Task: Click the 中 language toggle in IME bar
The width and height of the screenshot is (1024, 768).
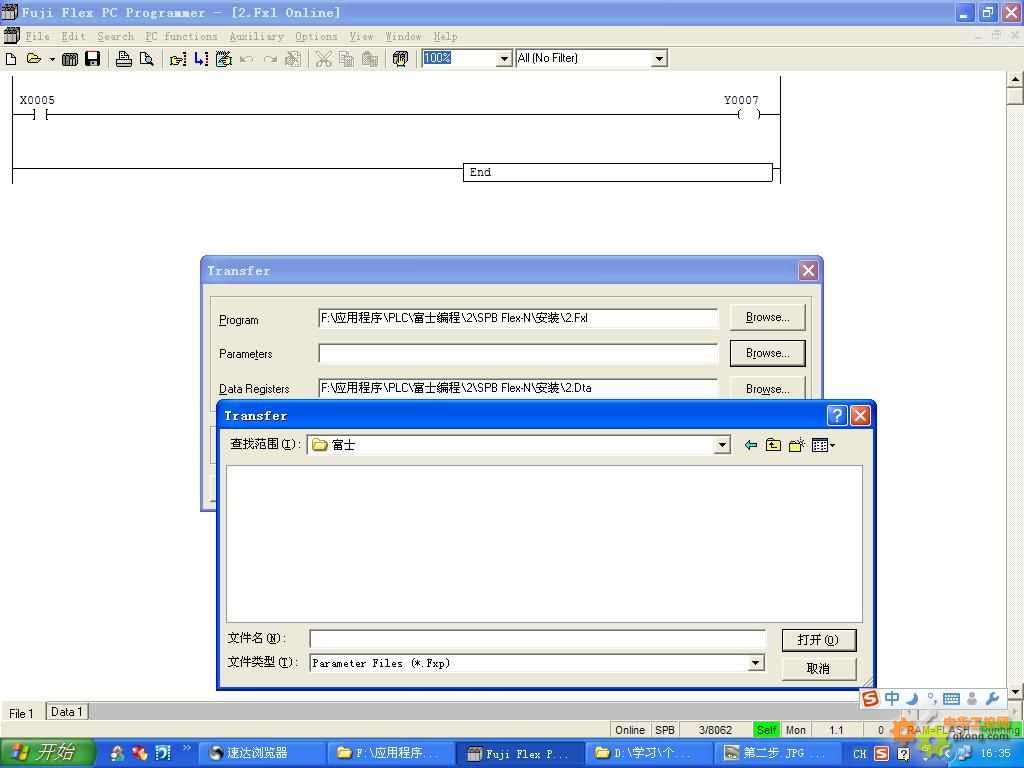Action: pyautogui.click(x=892, y=699)
